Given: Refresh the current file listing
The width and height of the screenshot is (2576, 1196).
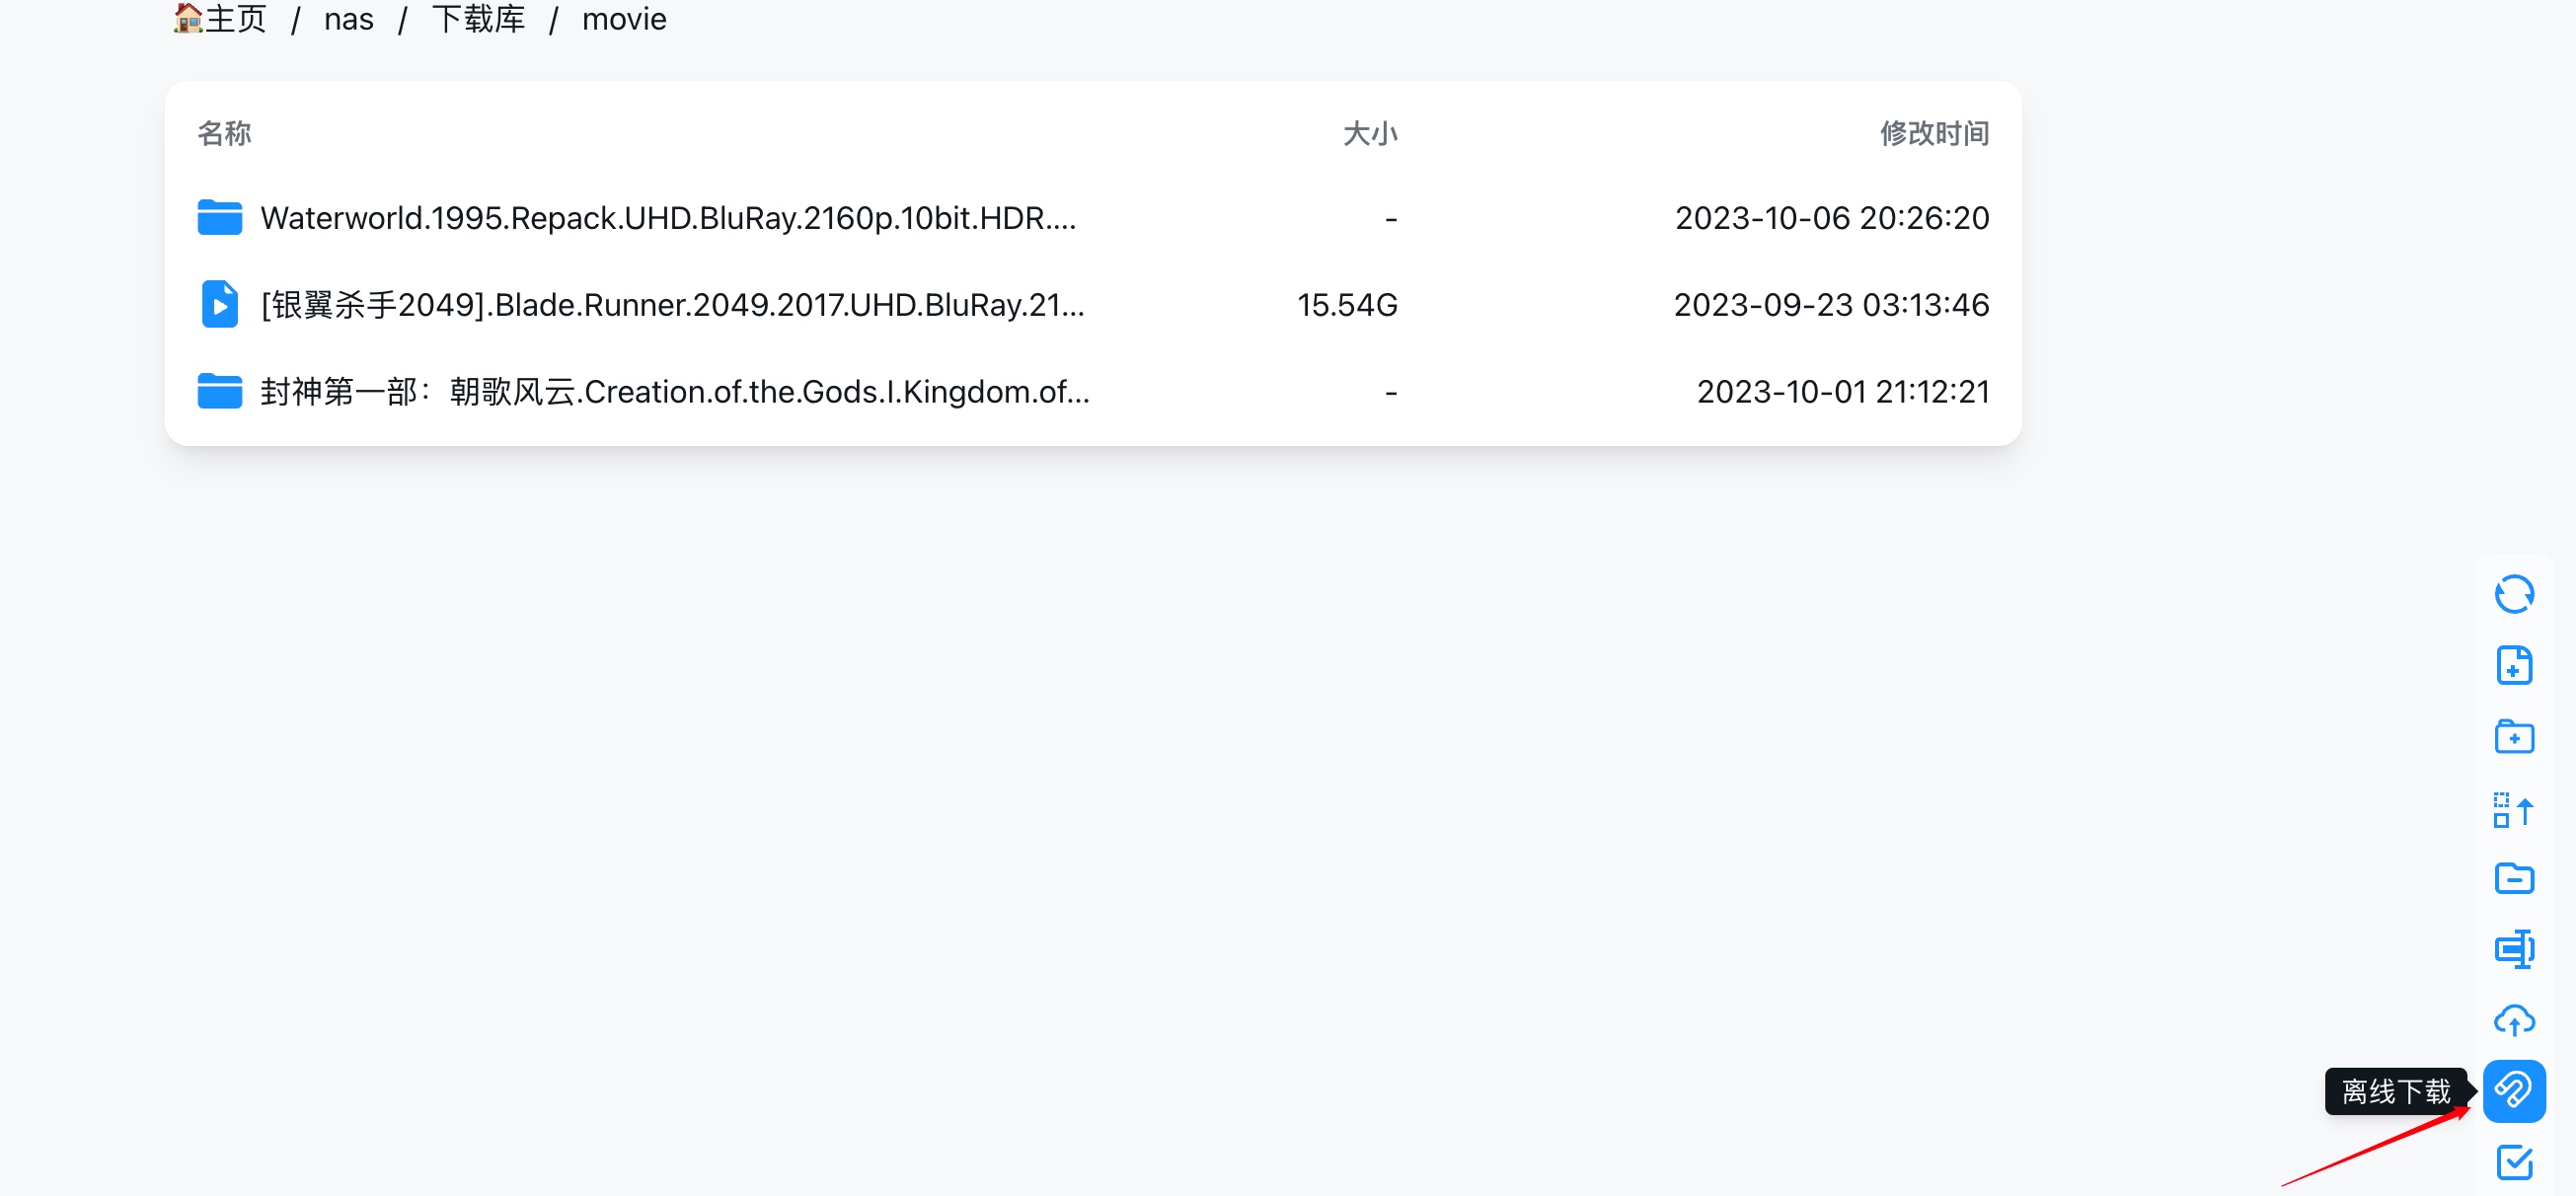Looking at the screenshot, I should pos(2513,594).
